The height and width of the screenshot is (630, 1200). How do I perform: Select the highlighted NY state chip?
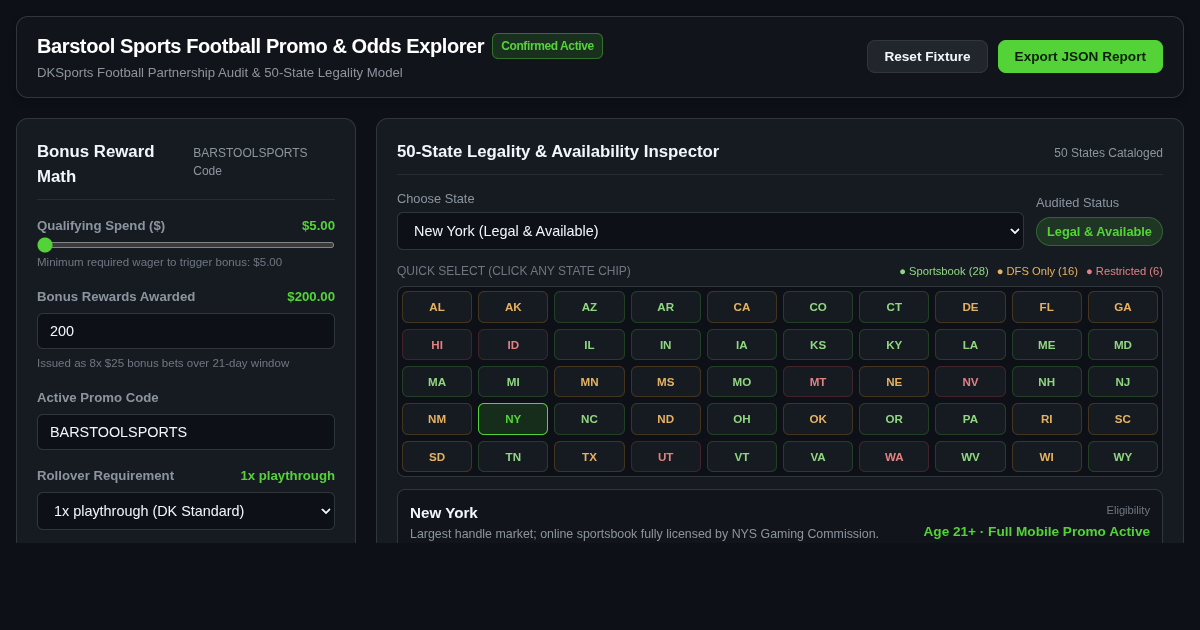point(513,419)
